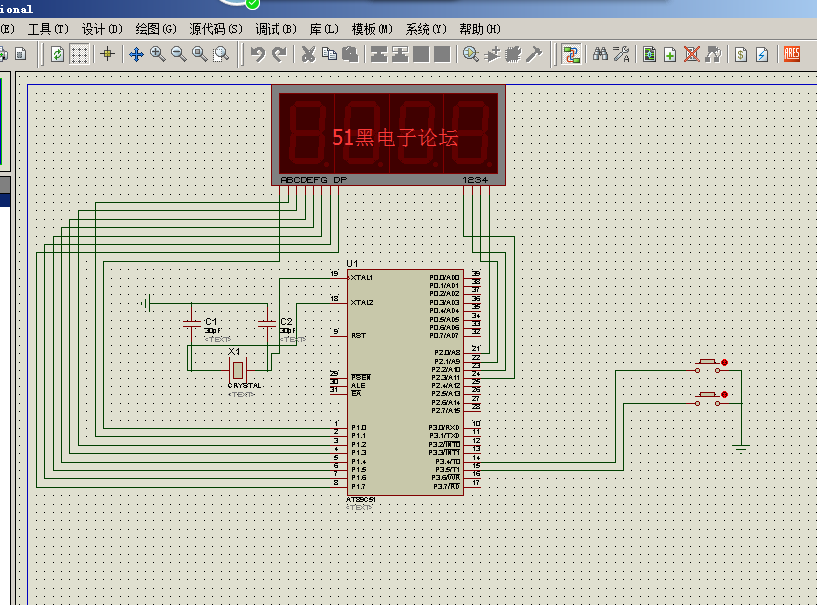
Task: Click the Block Rotate icon
Action: pos(421,54)
